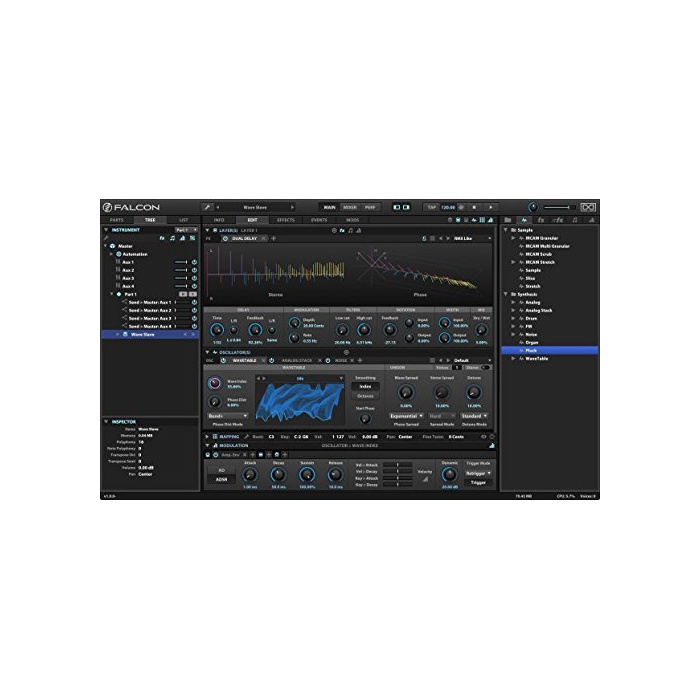This screenshot has width=700, height=700.
Task: Switch to the Parts tab
Action: click(117, 220)
